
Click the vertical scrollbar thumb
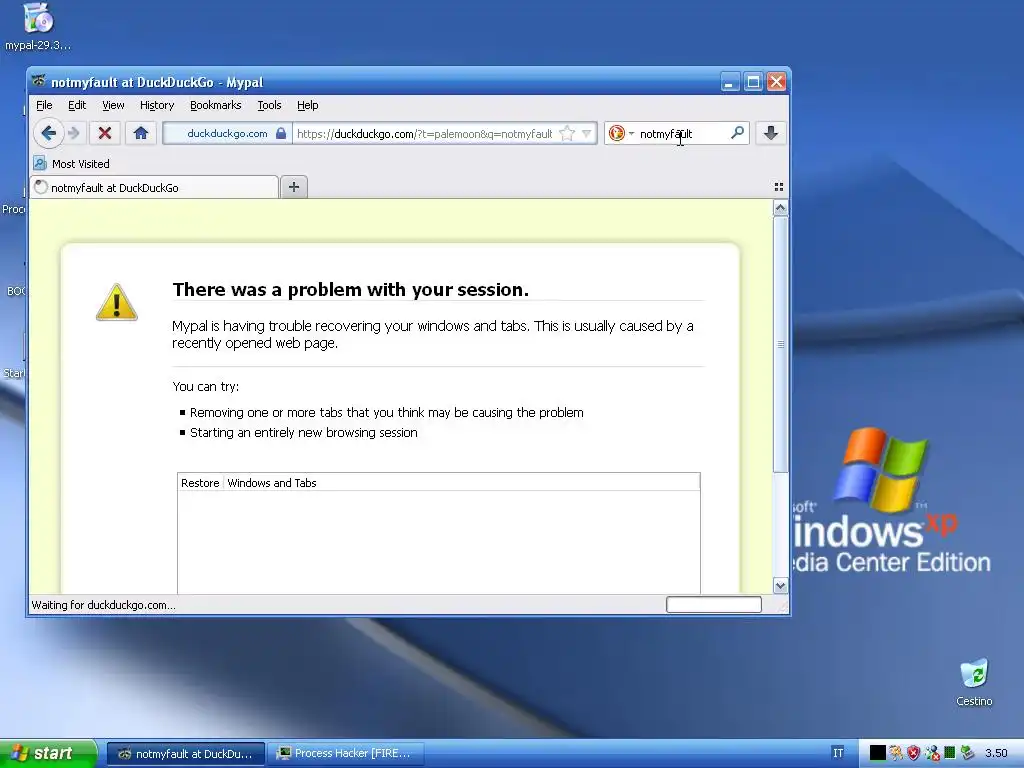point(780,344)
